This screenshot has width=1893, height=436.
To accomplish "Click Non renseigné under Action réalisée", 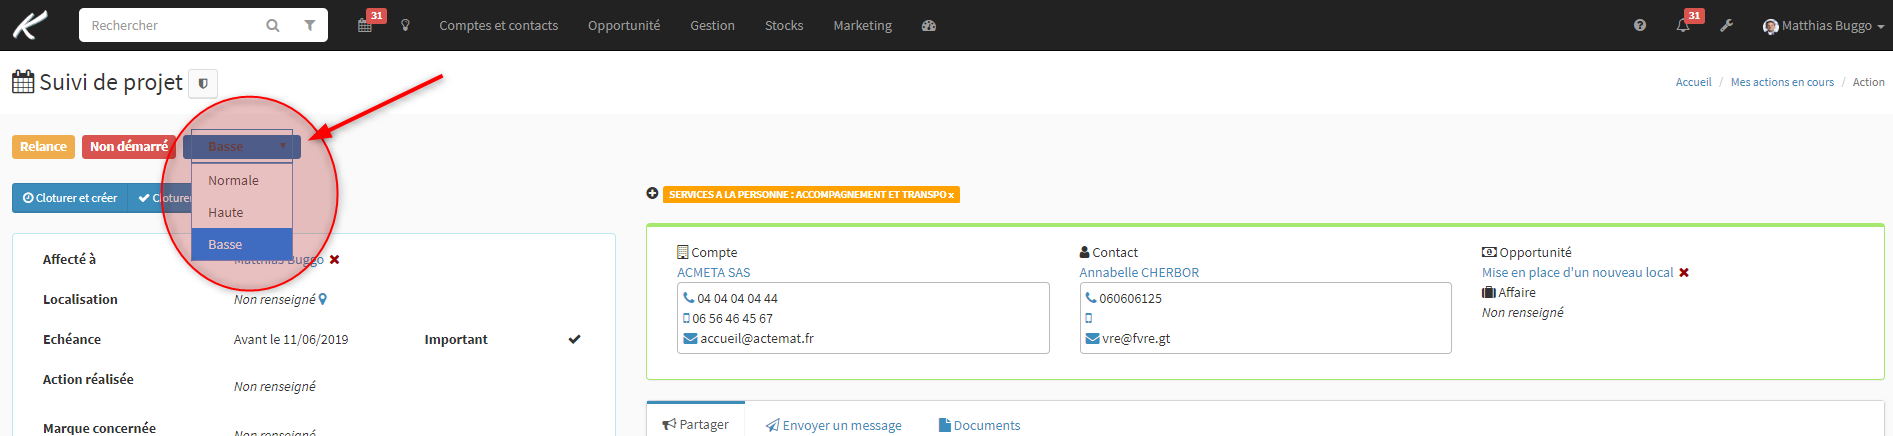I will tap(275, 386).
